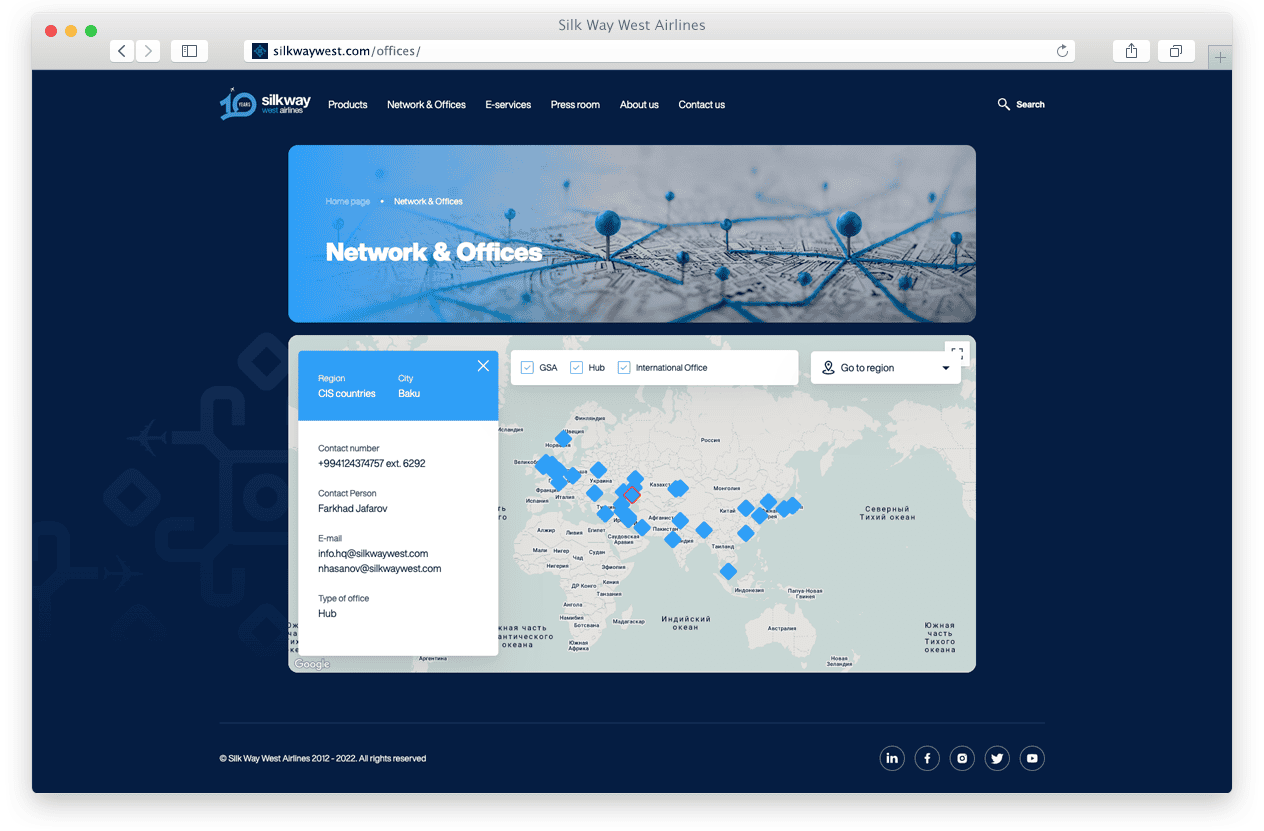Click the map marker near Ukraine
The height and width of the screenshot is (831, 1264).
pyautogui.click(x=598, y=469)
